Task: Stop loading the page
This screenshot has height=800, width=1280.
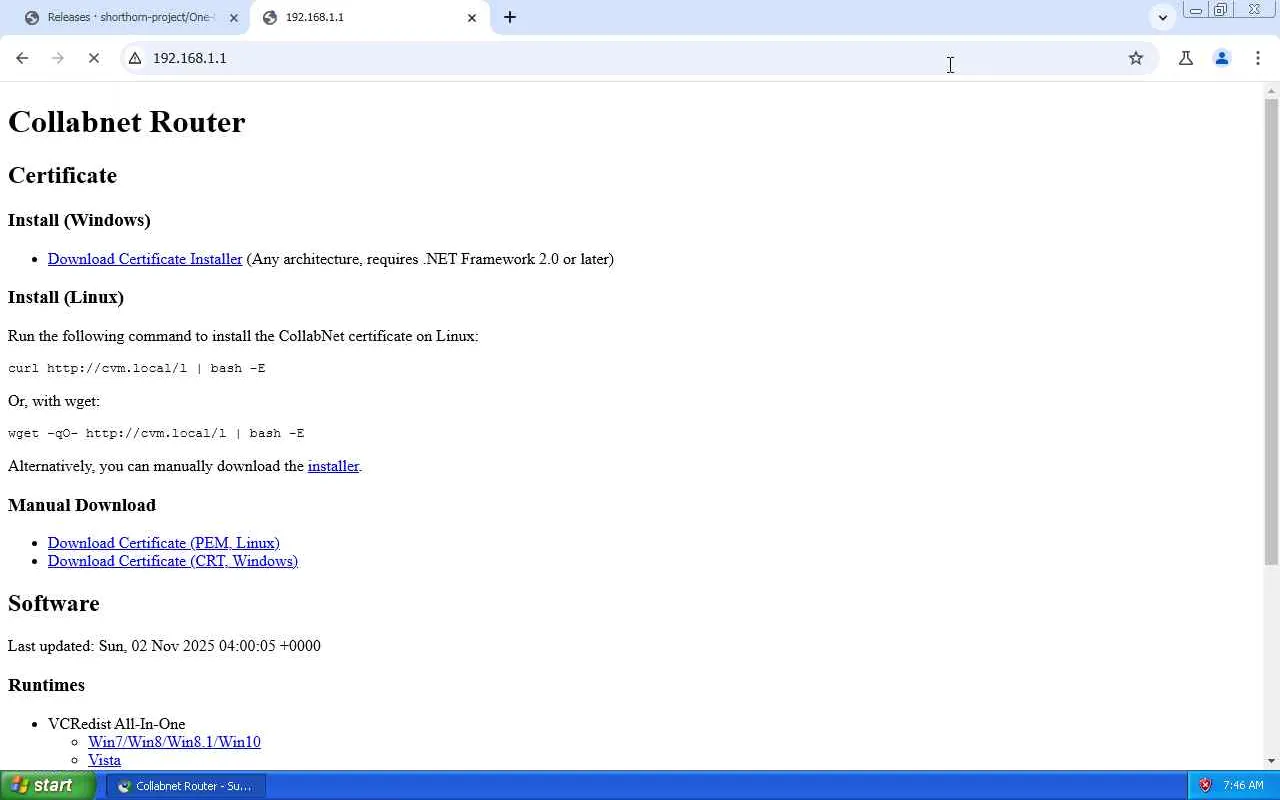Action: click(94, 58)
